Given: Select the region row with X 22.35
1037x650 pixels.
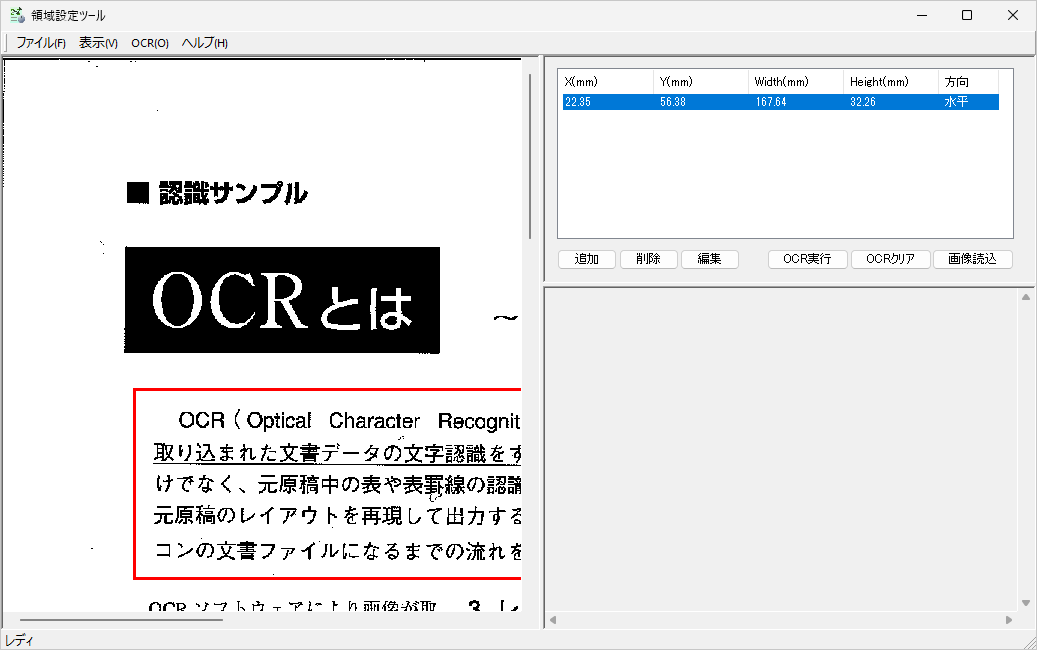Looking at the screenshot, I should click(x=780, y=102).
